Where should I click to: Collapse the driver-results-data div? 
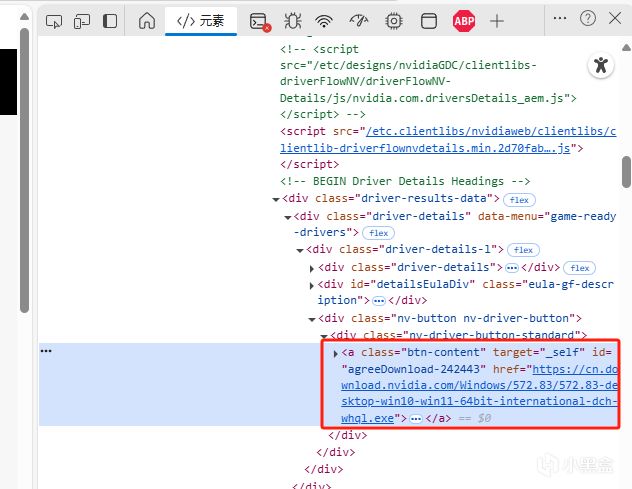click(276, 199)
